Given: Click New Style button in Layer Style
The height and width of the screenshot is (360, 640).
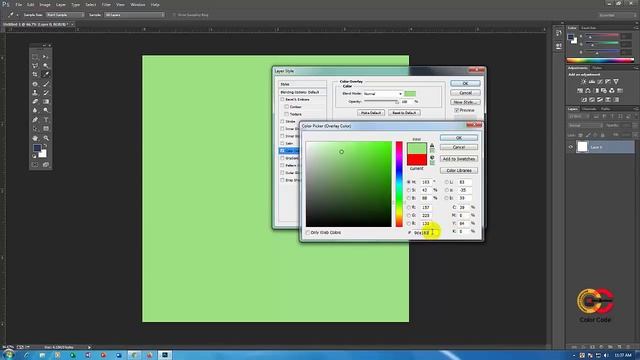Looking at the screenshot, I should [x=465, y=102].
